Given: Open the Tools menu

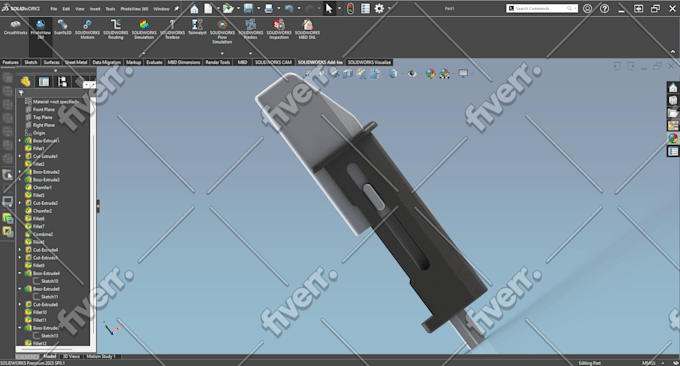Looking at the screenshot, I should click(111, 9).
